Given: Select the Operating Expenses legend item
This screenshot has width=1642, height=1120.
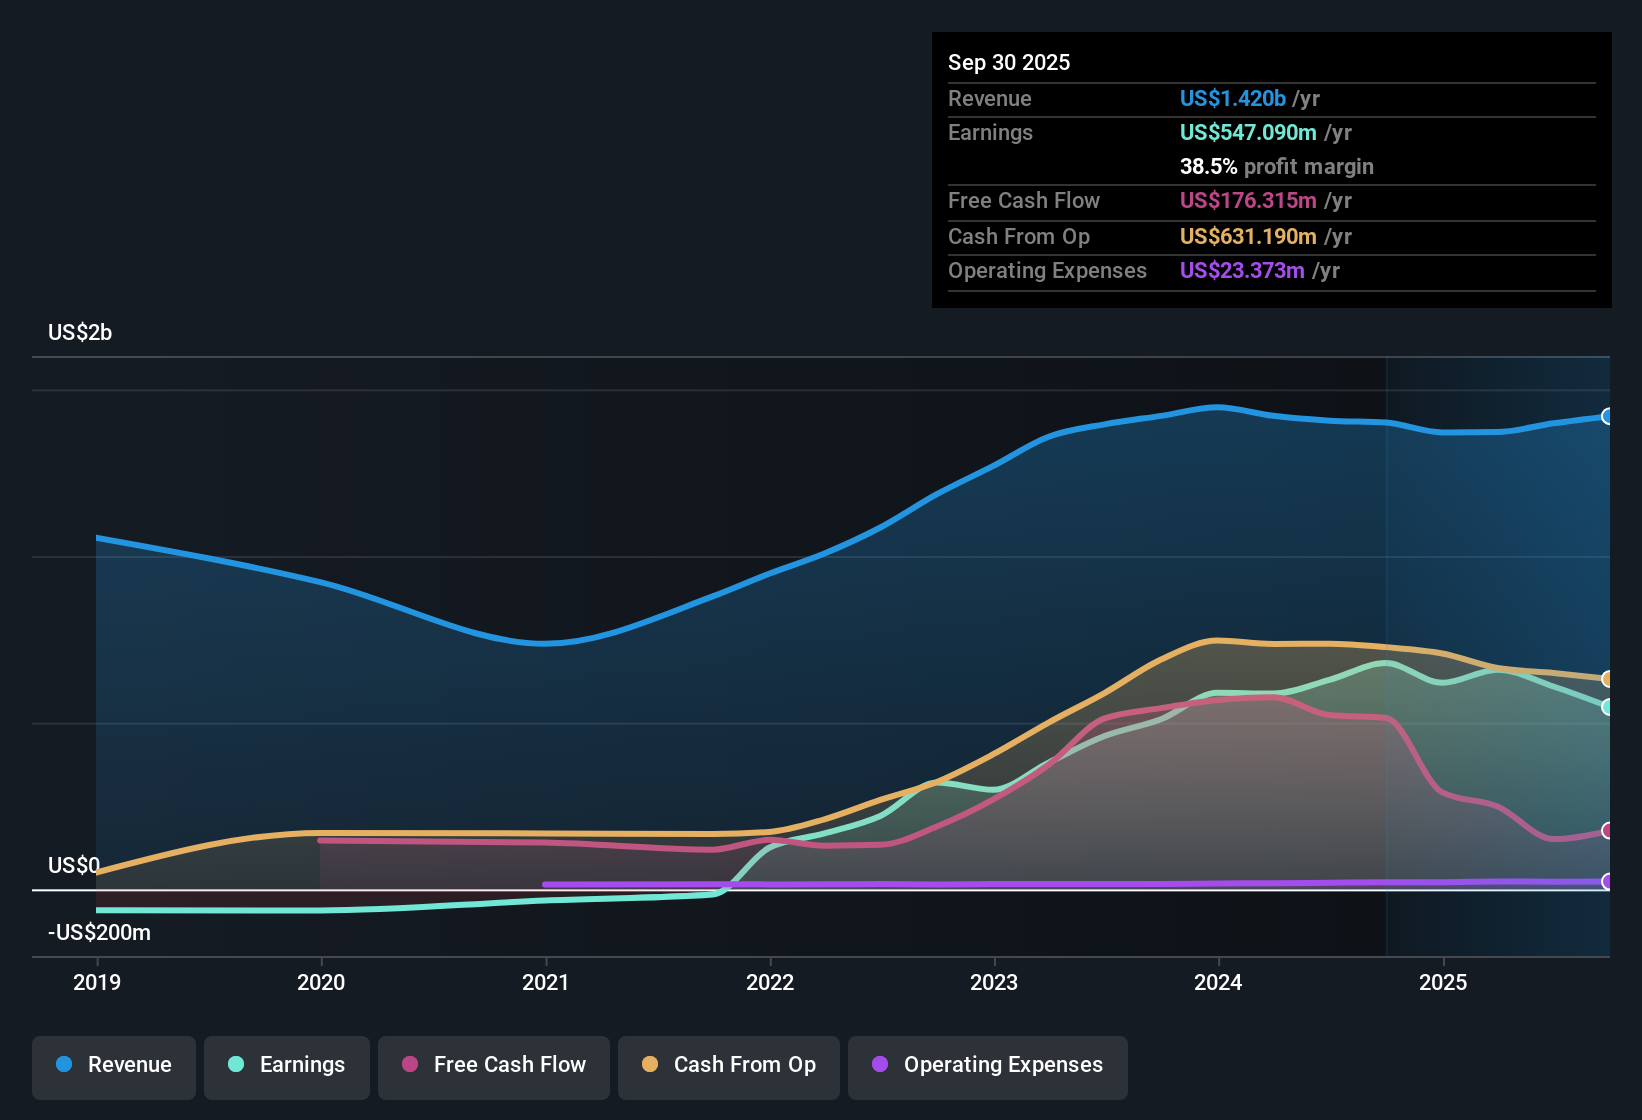Looking at the screenshot, I should [x=987, y=1065].
